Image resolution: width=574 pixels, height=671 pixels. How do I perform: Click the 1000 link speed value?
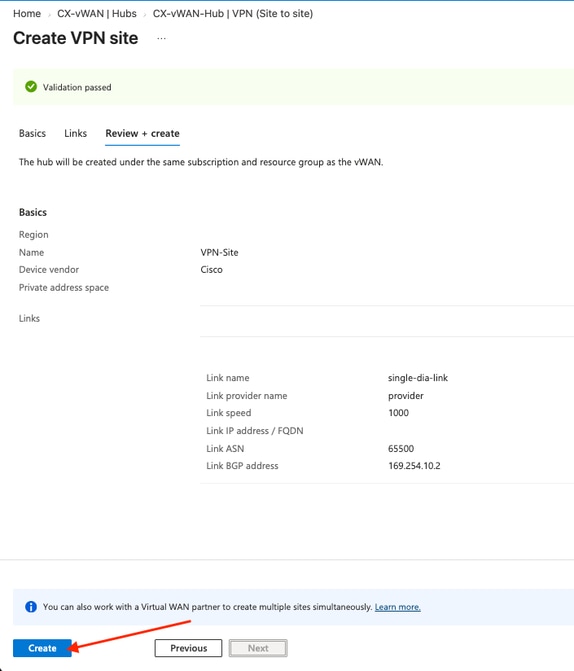399,413
